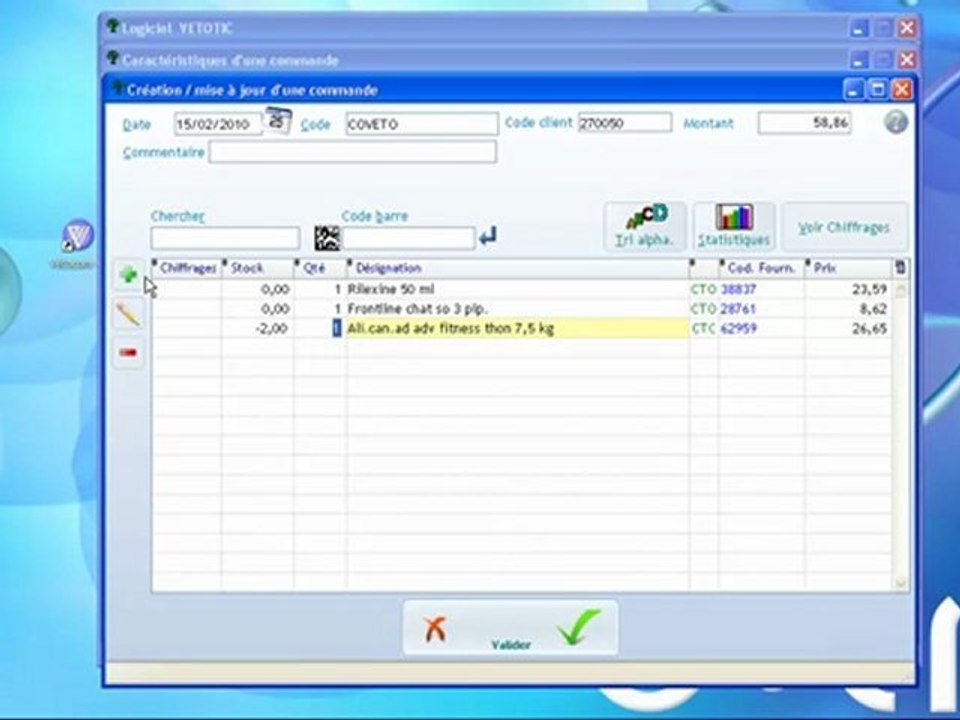Click into the Date field
The image size is (960, 720).
[218, 124]
